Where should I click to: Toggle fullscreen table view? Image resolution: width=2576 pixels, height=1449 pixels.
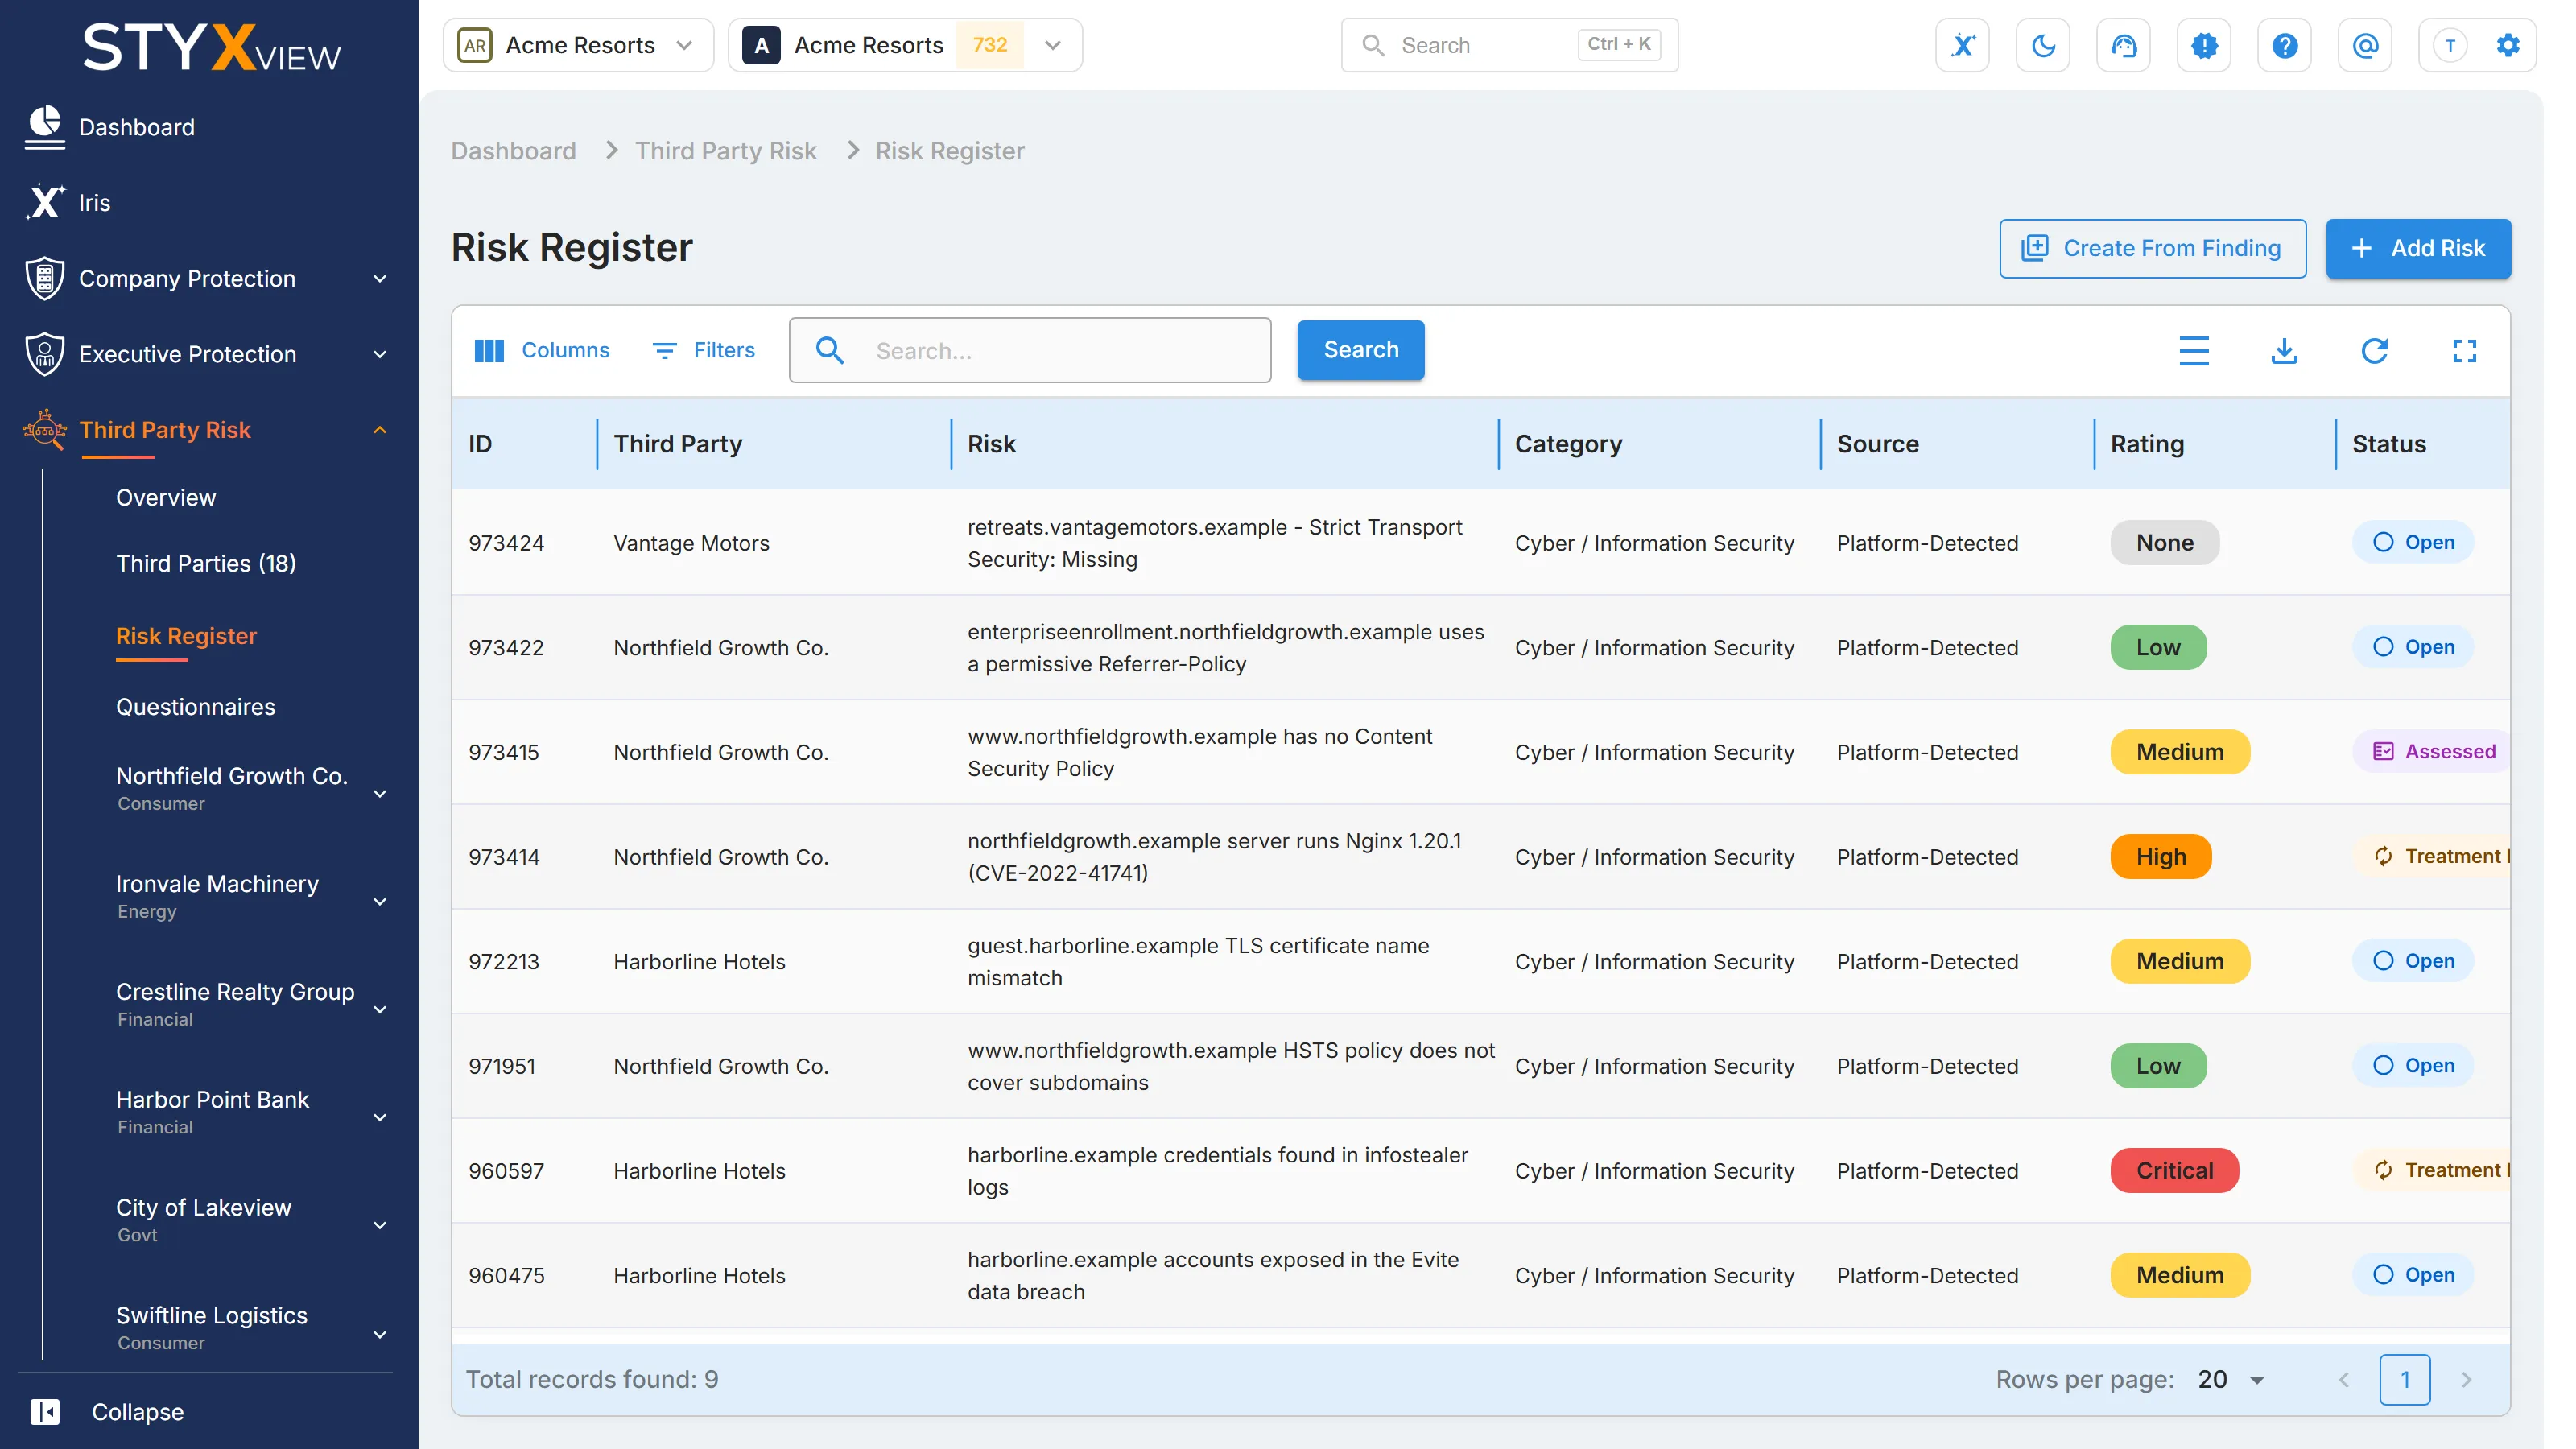coord(2464,350)
